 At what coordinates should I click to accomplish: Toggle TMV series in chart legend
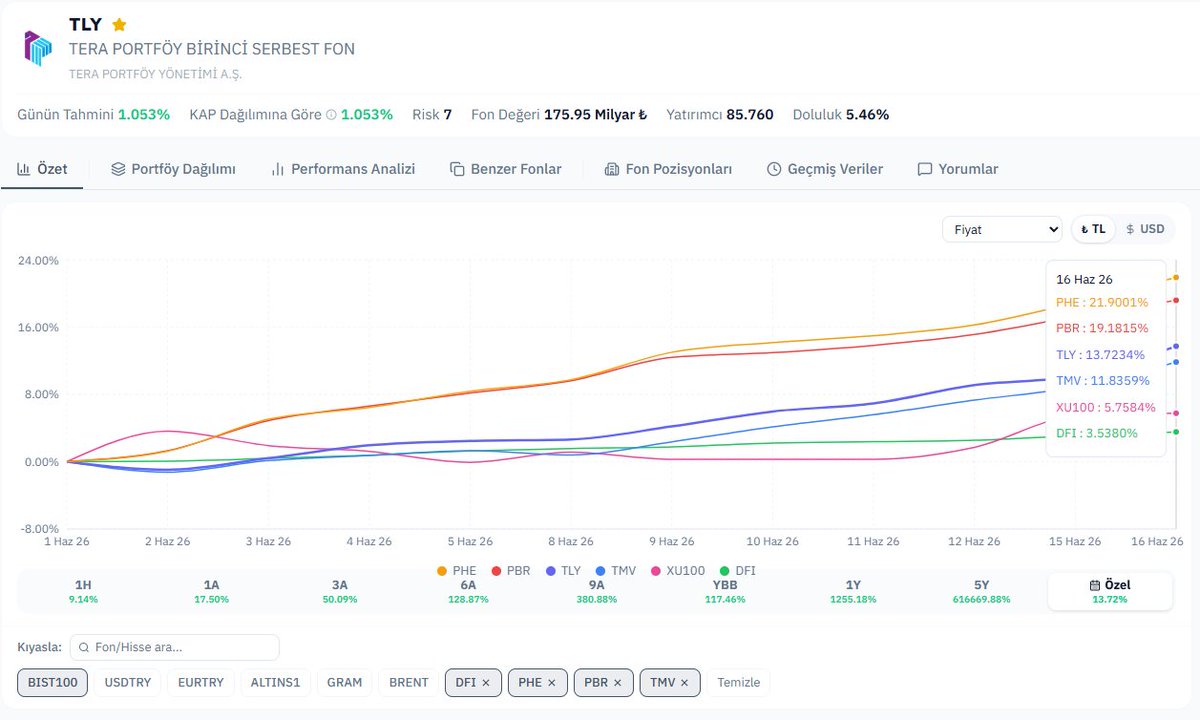click(616, 570)
